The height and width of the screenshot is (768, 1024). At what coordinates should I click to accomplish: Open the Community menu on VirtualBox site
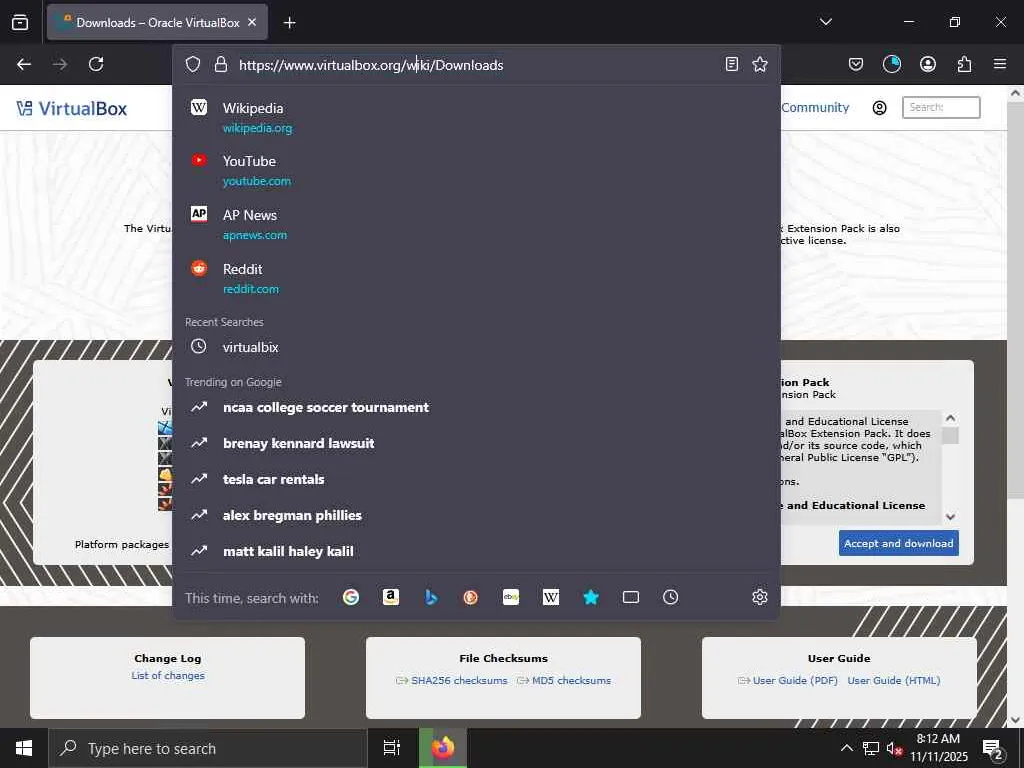[x=815, y=108]
